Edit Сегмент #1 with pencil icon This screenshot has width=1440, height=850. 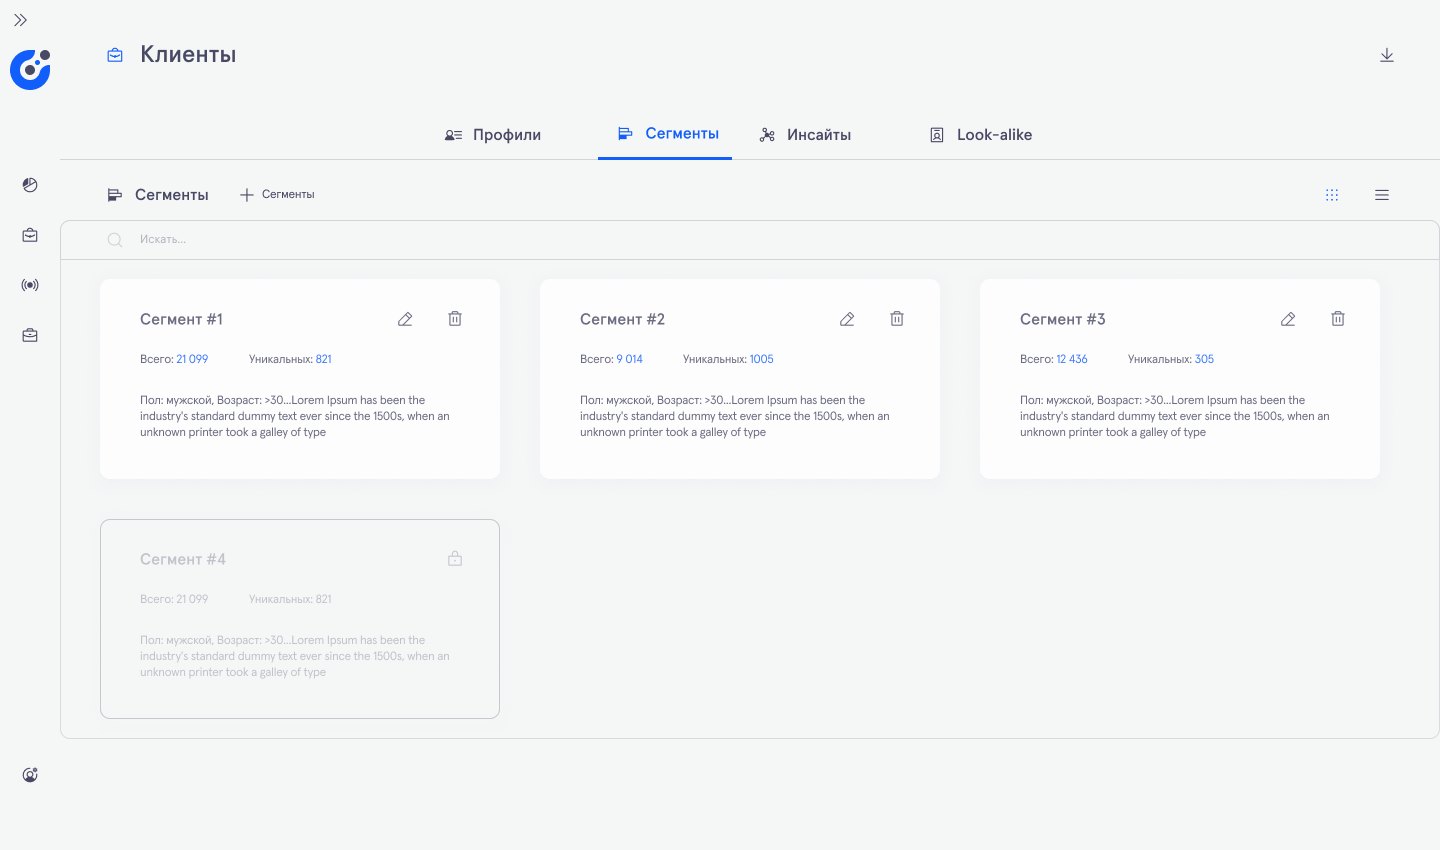405,319
